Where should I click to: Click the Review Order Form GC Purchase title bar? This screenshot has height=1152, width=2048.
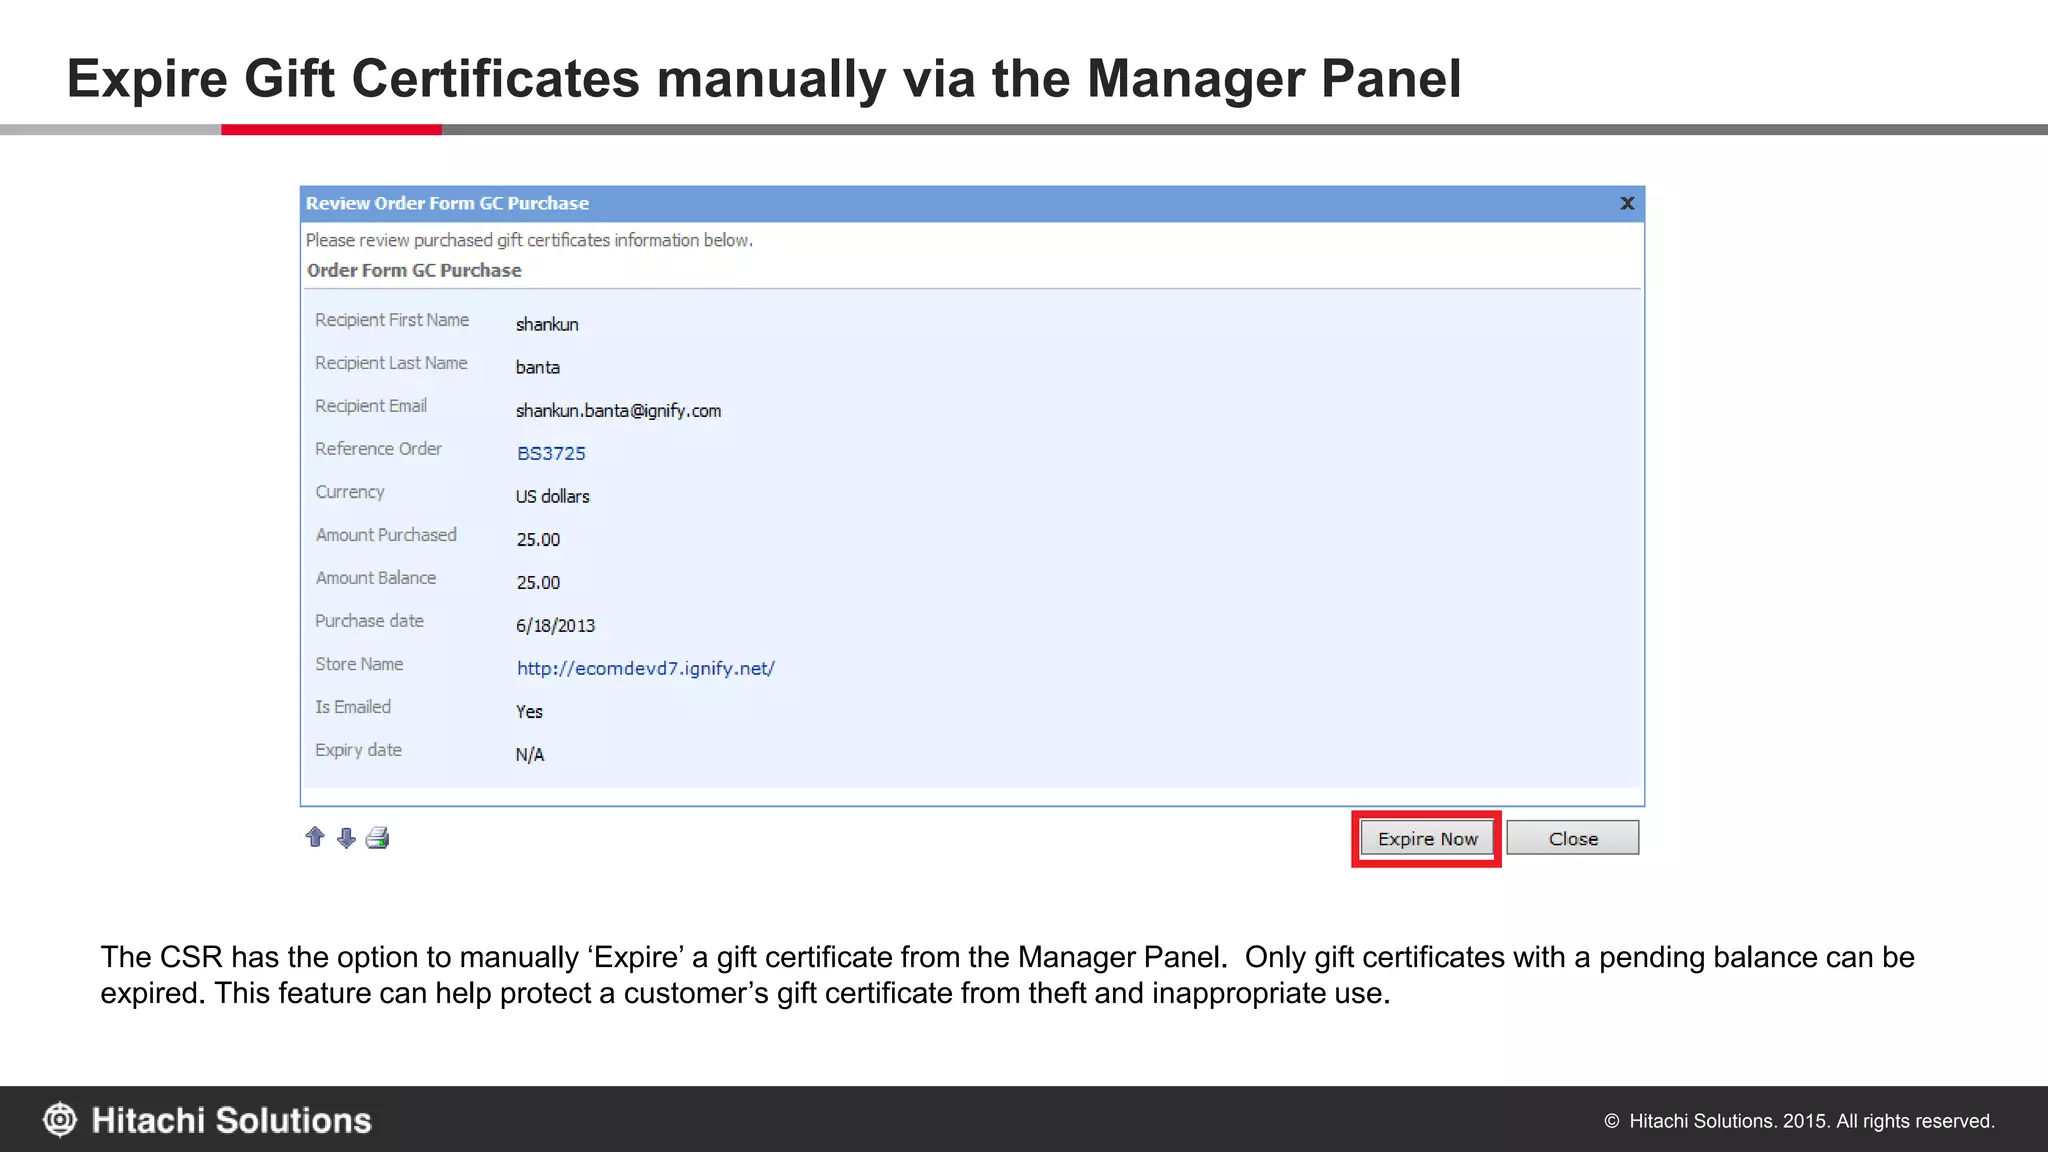[x=447, y=203]
